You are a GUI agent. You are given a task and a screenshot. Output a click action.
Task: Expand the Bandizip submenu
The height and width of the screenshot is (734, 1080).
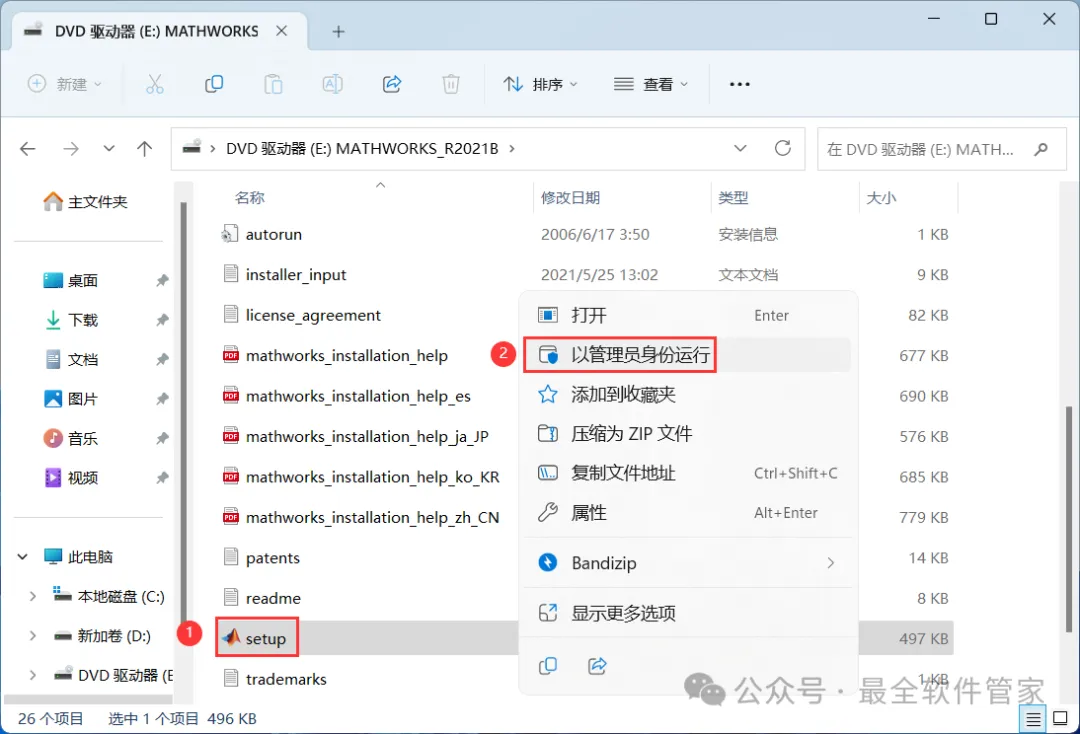[x=831, y=563]
